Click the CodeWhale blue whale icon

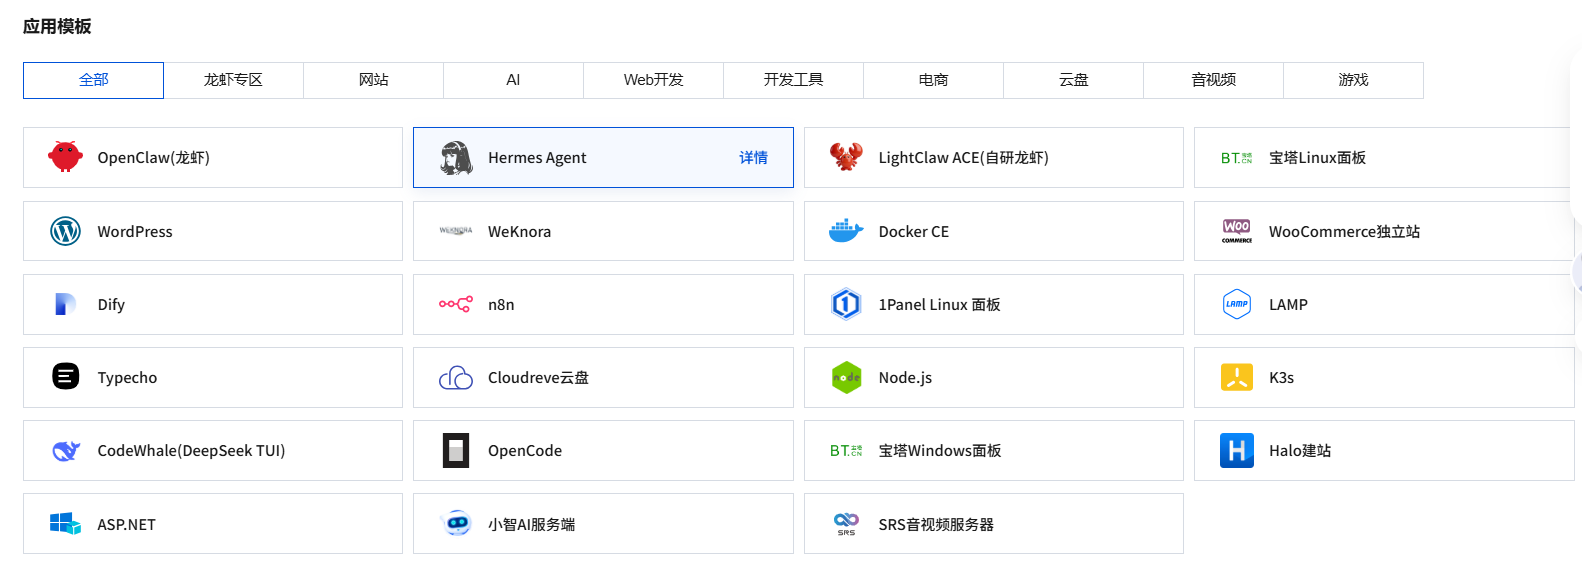(x=65, y=451)
